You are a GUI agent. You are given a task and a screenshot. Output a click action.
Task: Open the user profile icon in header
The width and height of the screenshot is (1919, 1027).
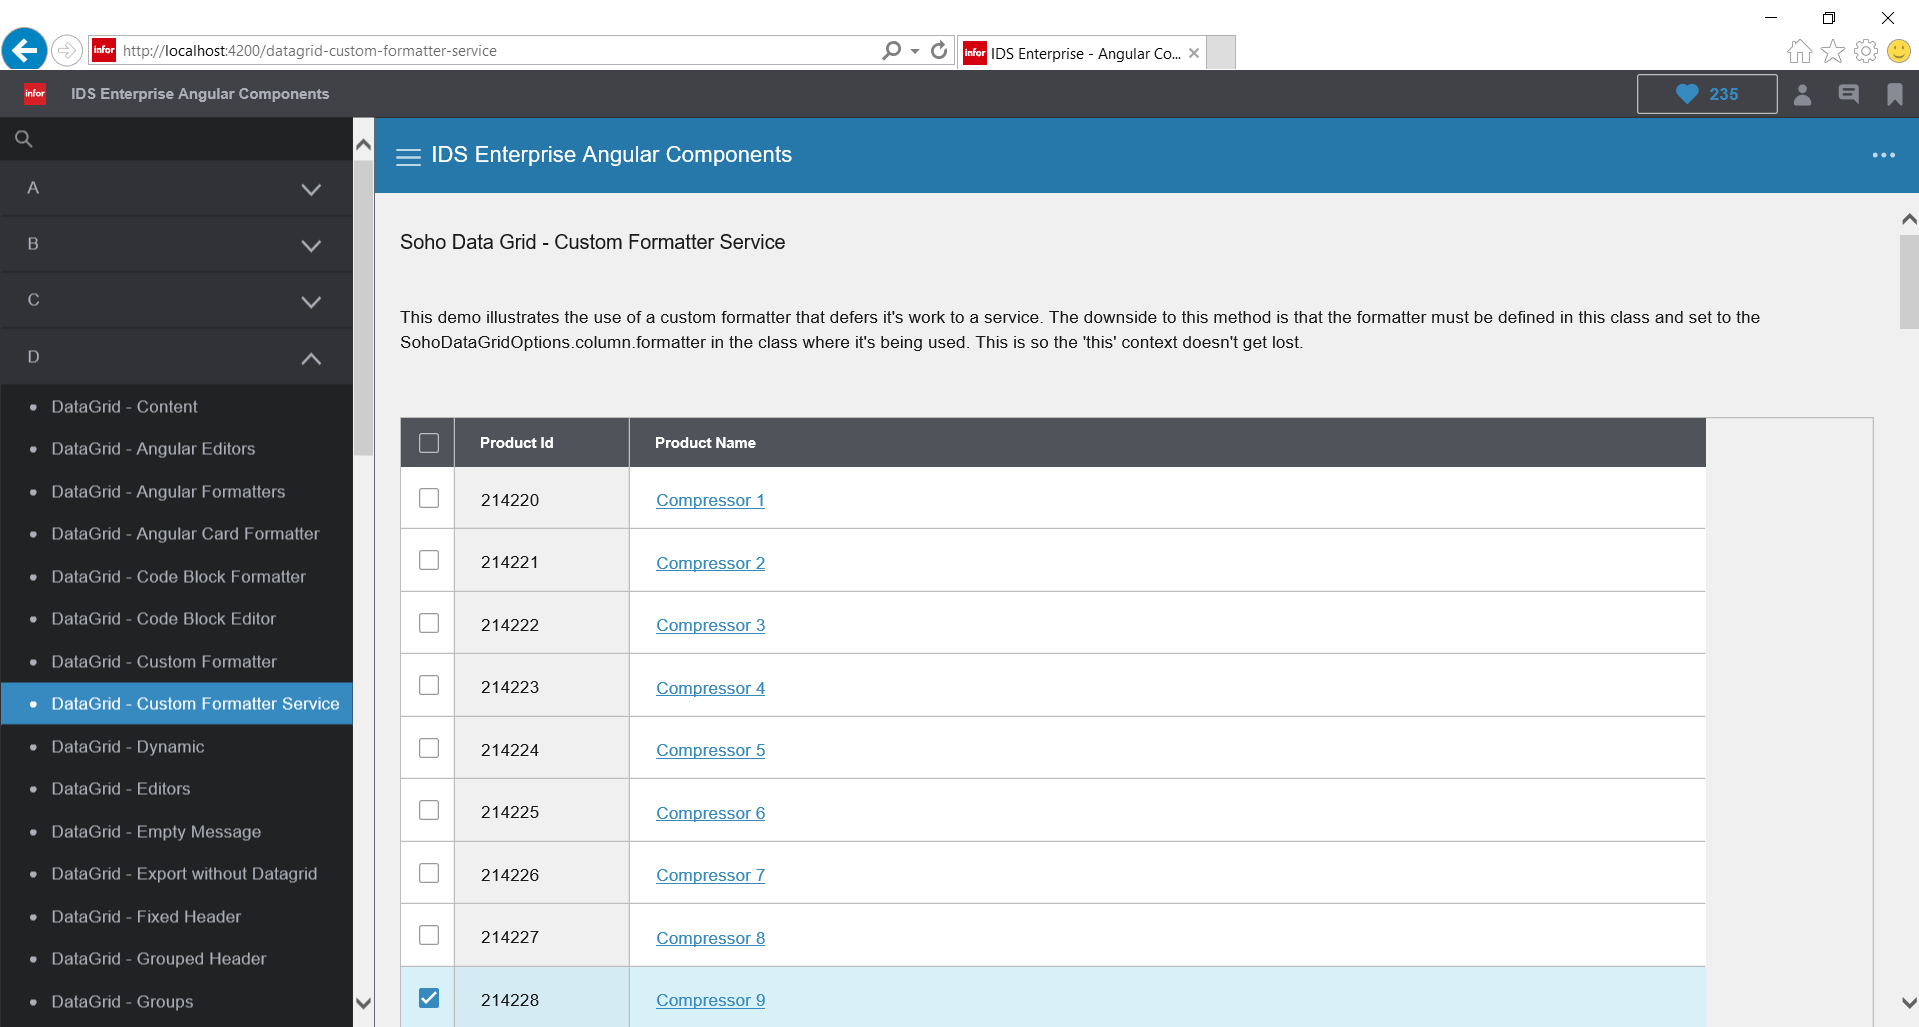coord(1803,94)
